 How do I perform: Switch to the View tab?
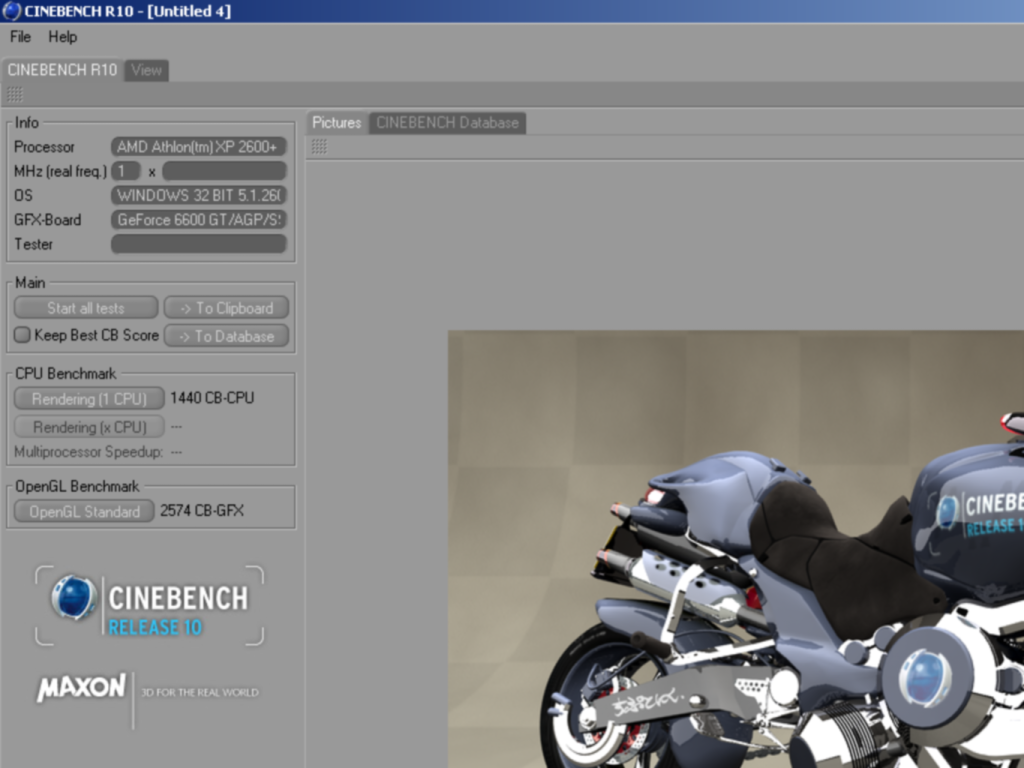tap(146, 71)
